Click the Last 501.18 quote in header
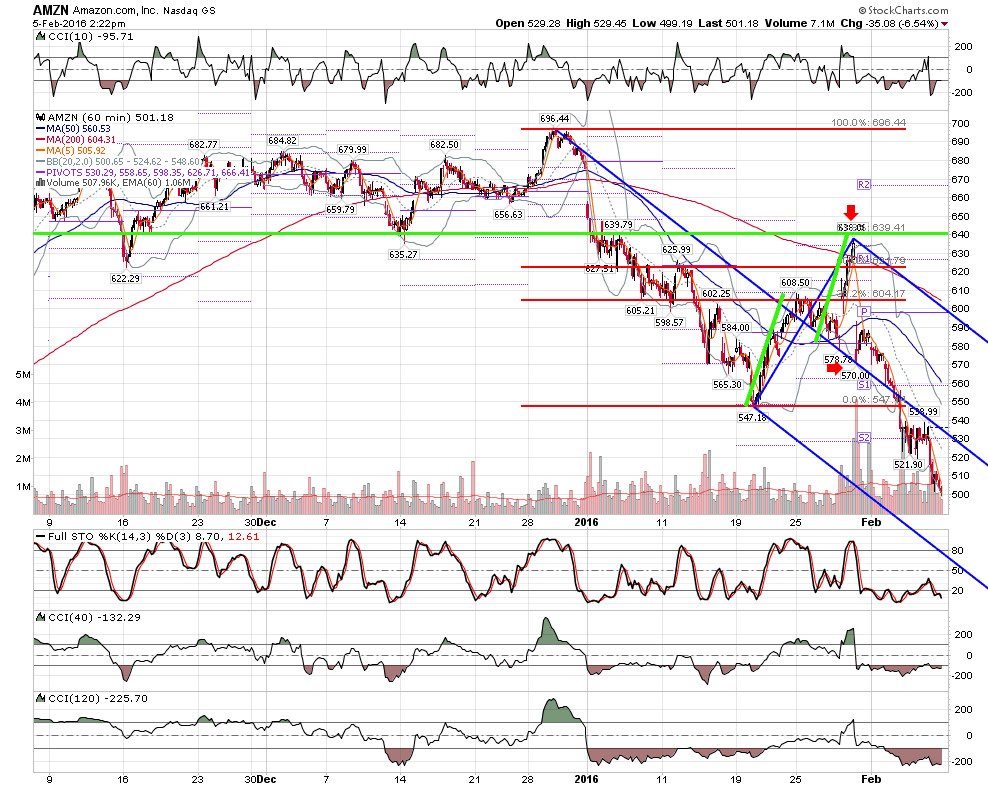The height and width of the screenshot is (786, 988). click(x=728, y=23)
